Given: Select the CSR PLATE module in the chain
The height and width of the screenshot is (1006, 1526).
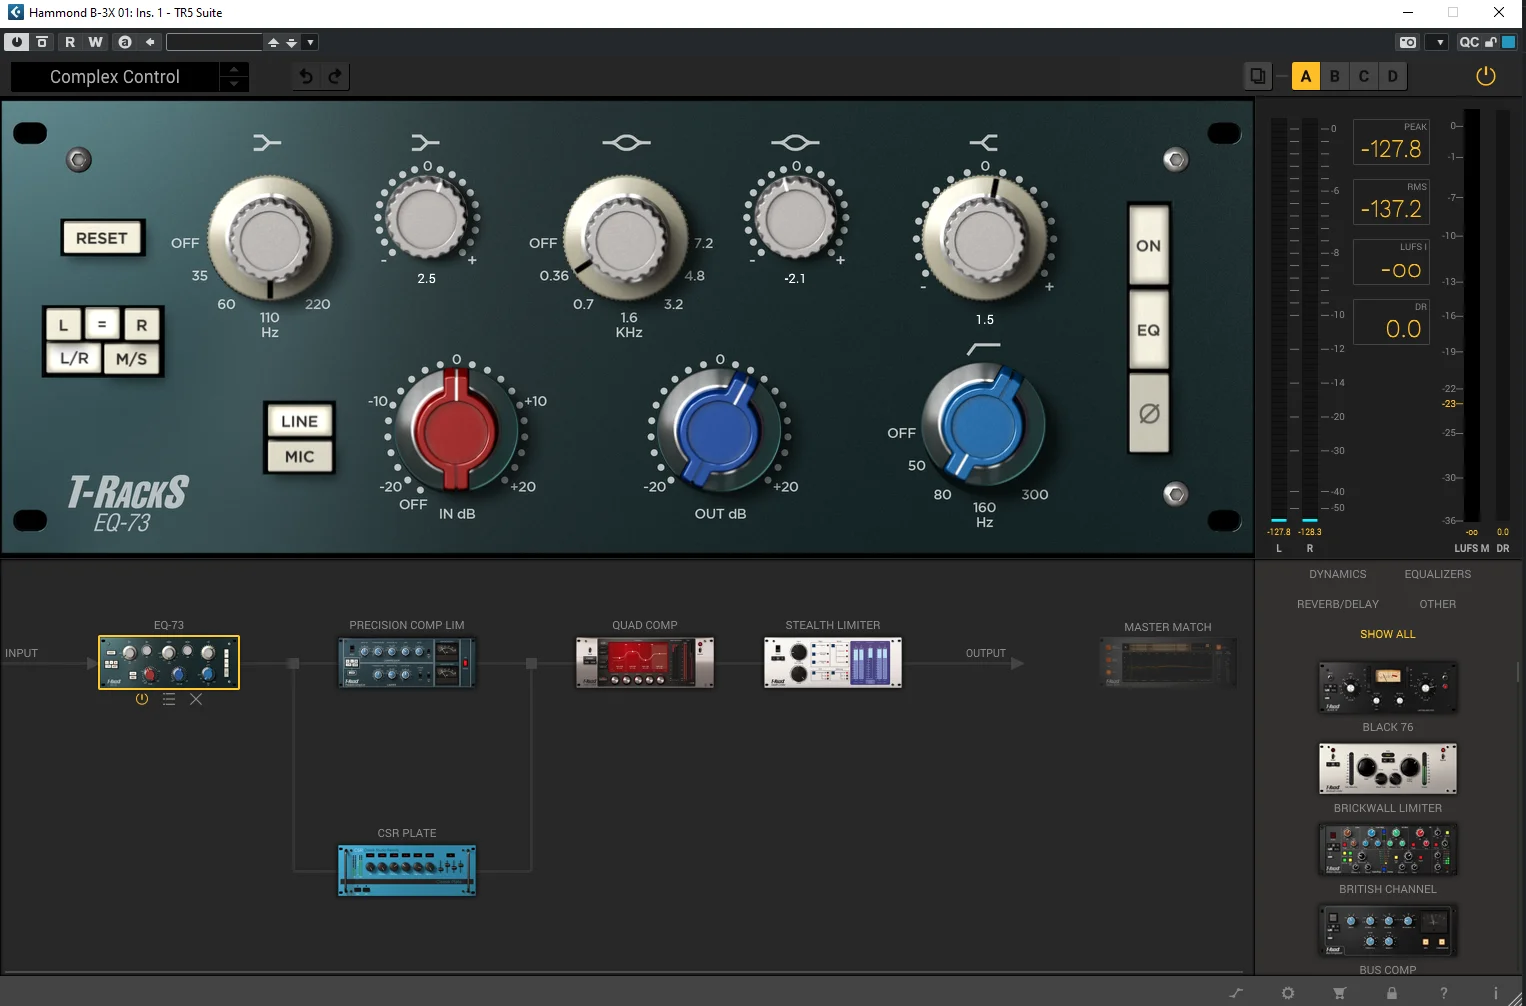Looking at the screenshot, I should (x=407, y=870).
